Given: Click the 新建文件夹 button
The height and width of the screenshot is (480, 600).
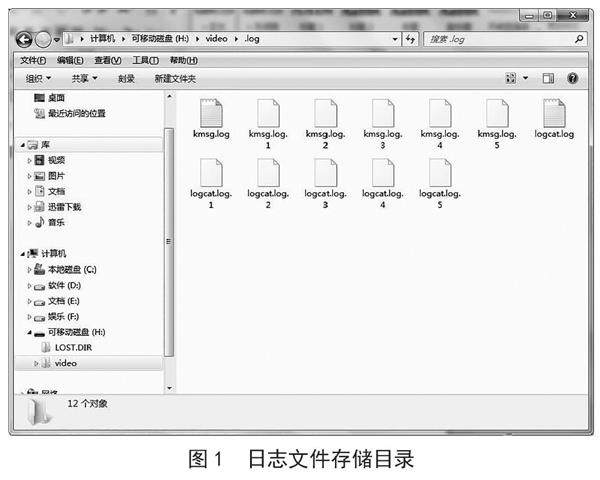Looking at the screenshot, I should 175,78.
